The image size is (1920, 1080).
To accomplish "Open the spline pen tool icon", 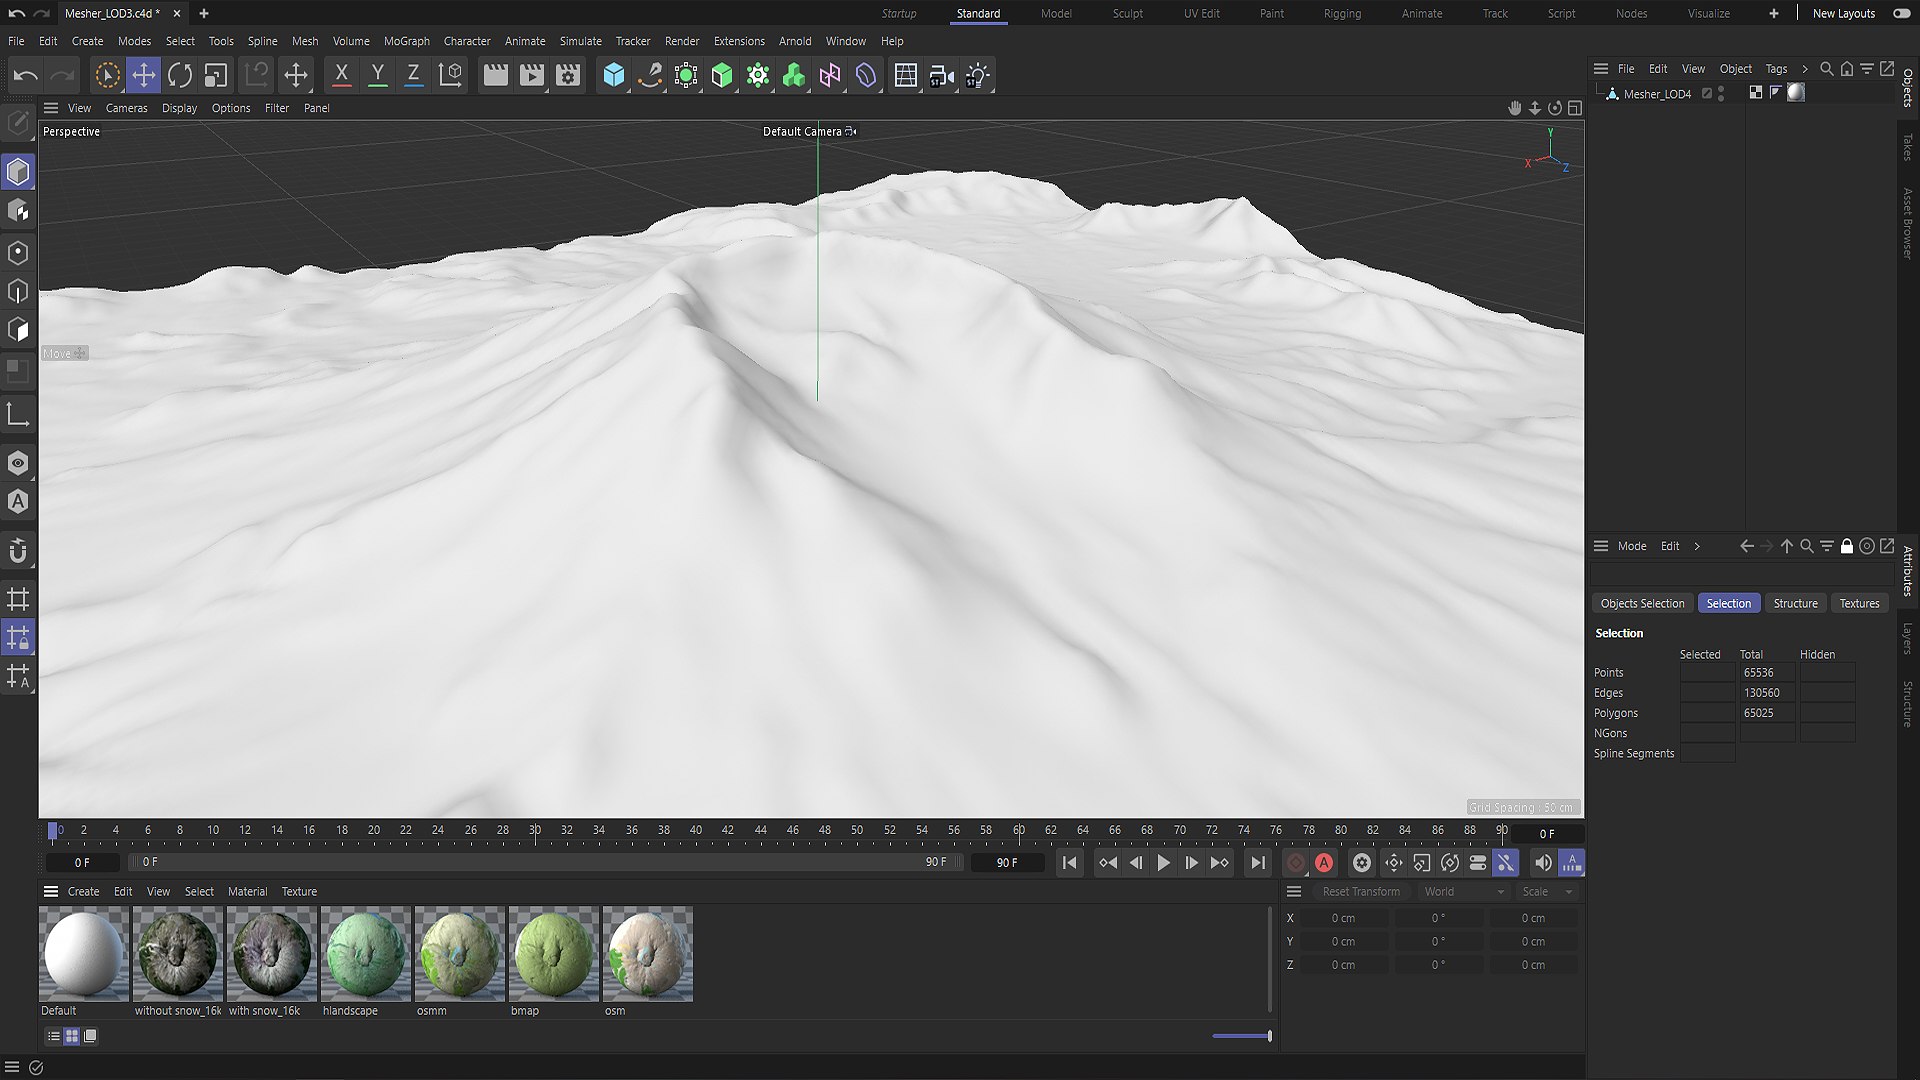I will coord(650,75).
